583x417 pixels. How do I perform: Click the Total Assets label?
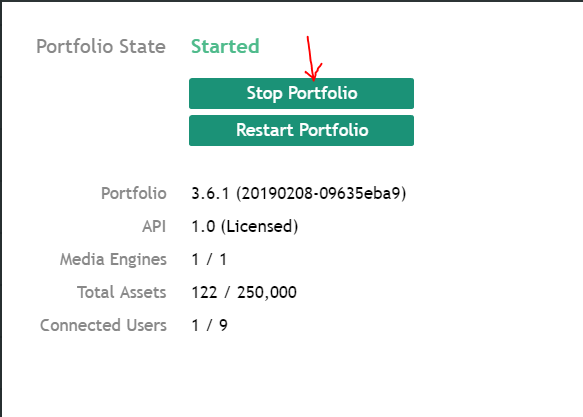pos(122,292)
